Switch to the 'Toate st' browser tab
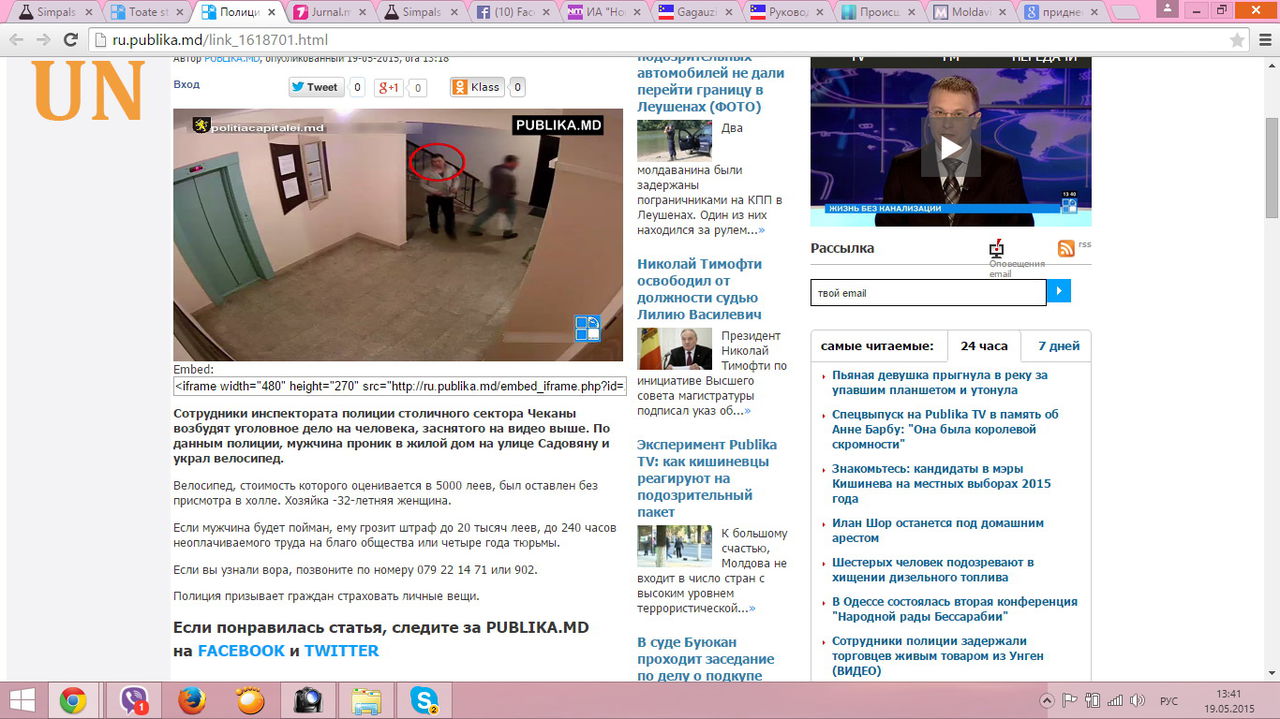The width and height of the screenshot is (1280, 719). tap(145, 12)
